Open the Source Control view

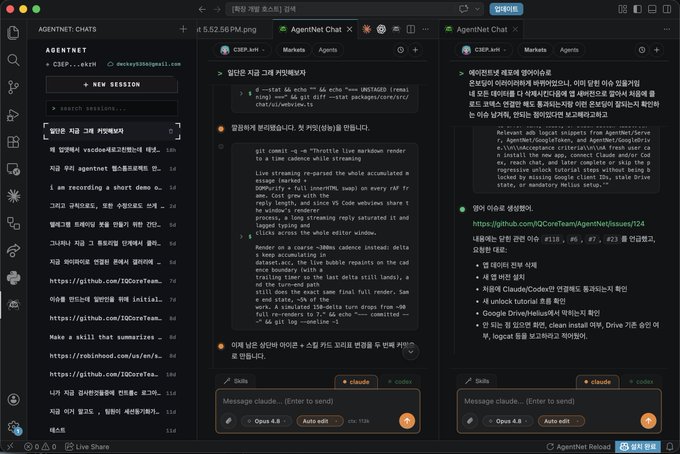pos(13,87)
